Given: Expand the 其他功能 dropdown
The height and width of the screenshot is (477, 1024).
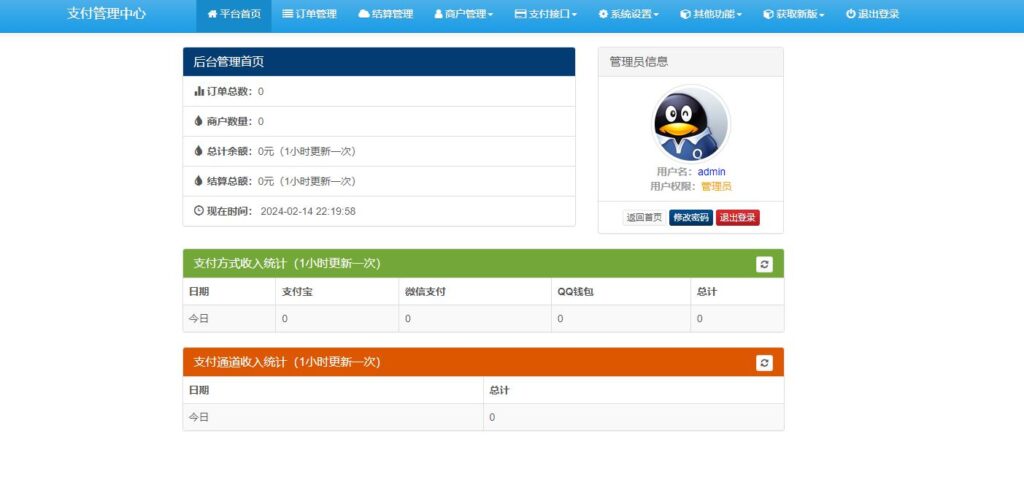Looking at the screenshot, I should click(x=711, y=14).
